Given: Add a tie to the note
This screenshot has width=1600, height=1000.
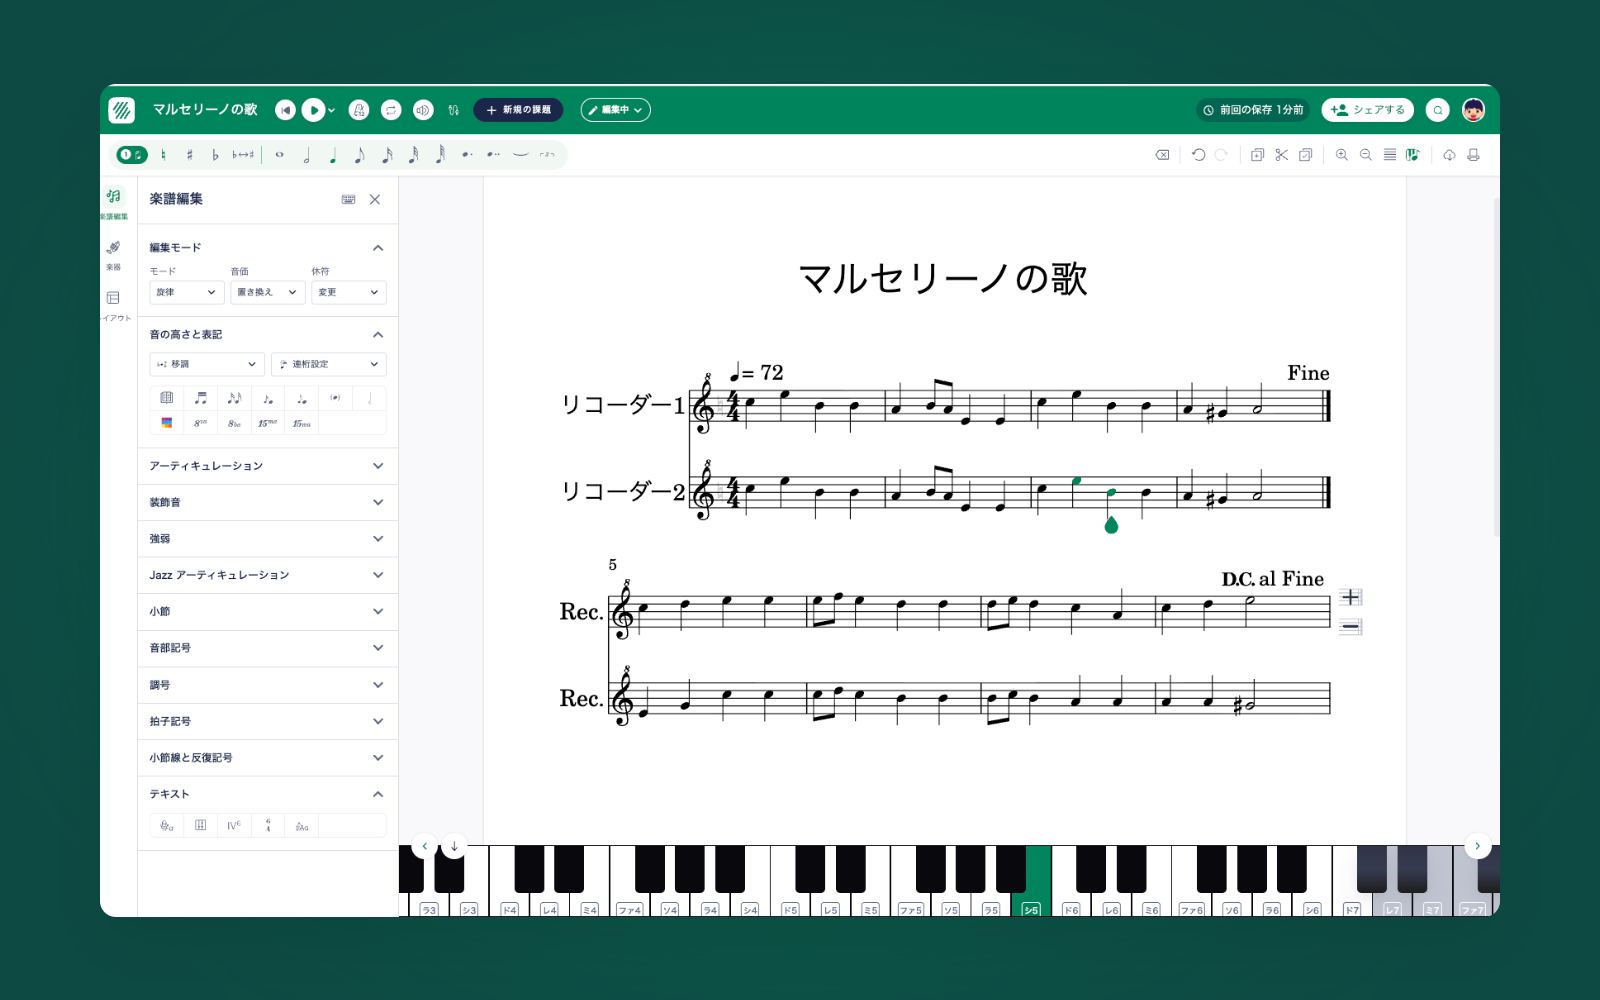Looking at the screenshot, I should [520, 155].
